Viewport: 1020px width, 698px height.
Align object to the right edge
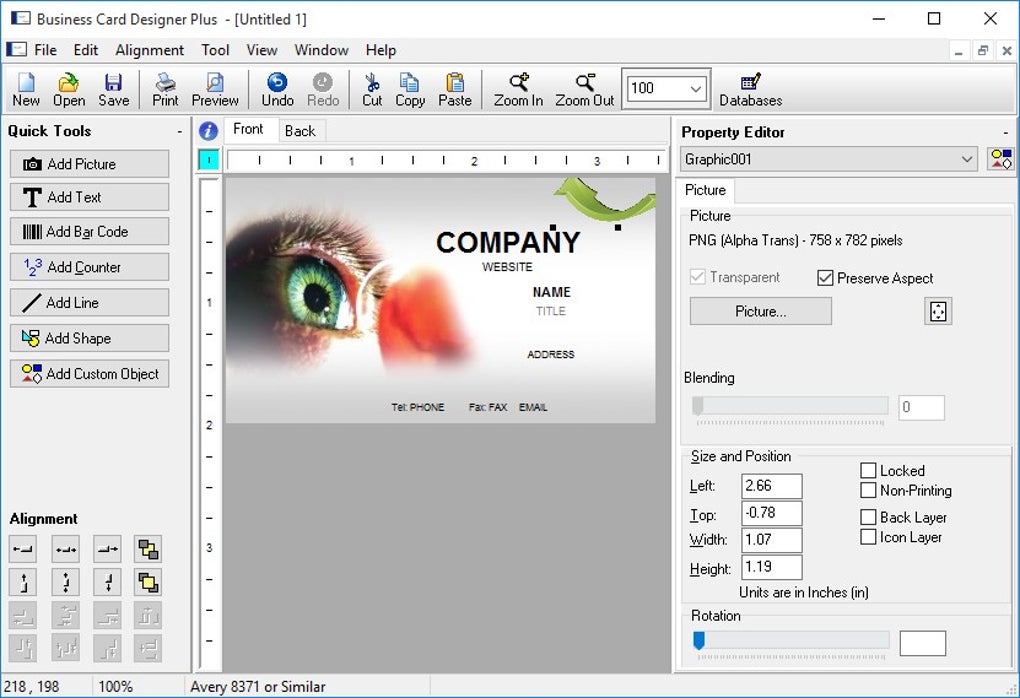click(x=107, y=549)
